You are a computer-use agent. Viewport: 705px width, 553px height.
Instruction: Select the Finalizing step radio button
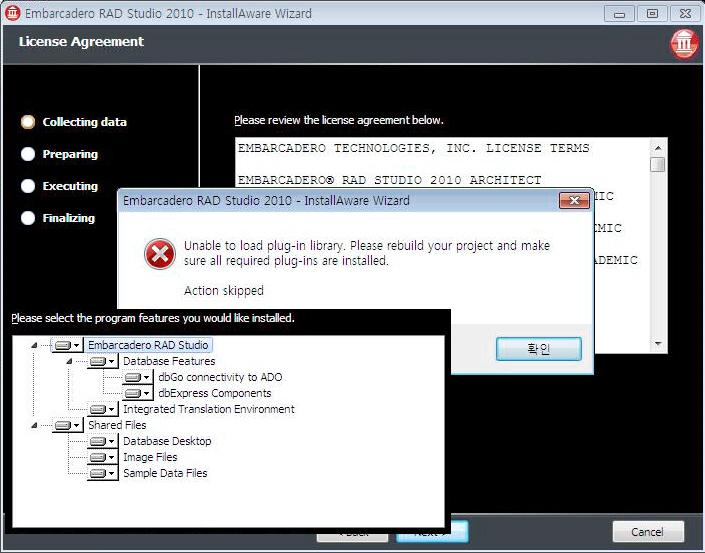(x=28, y=218)
